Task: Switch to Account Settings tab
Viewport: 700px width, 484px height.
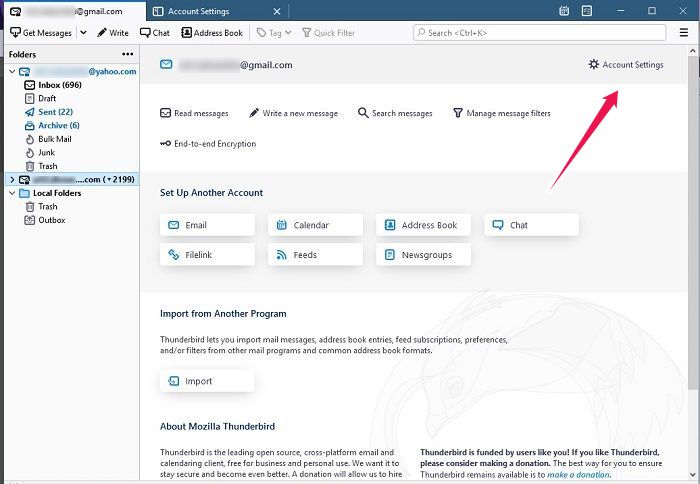Action: click(x=198, y=11)
